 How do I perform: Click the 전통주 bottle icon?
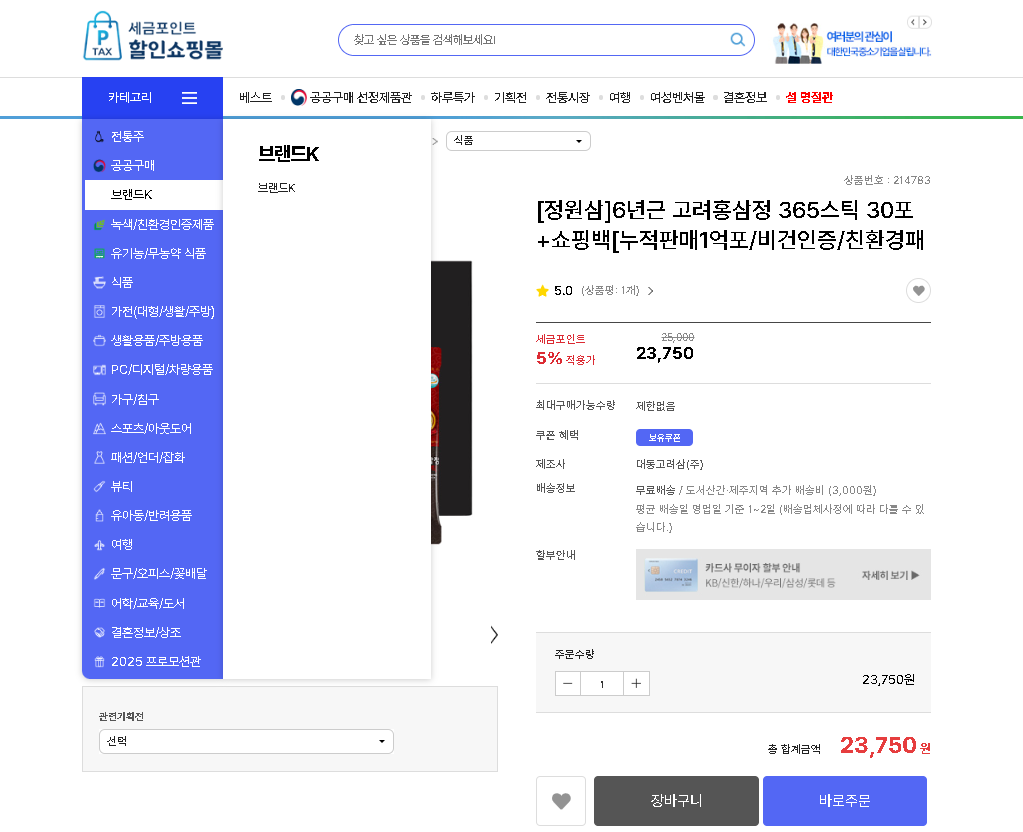pos(99,136)
